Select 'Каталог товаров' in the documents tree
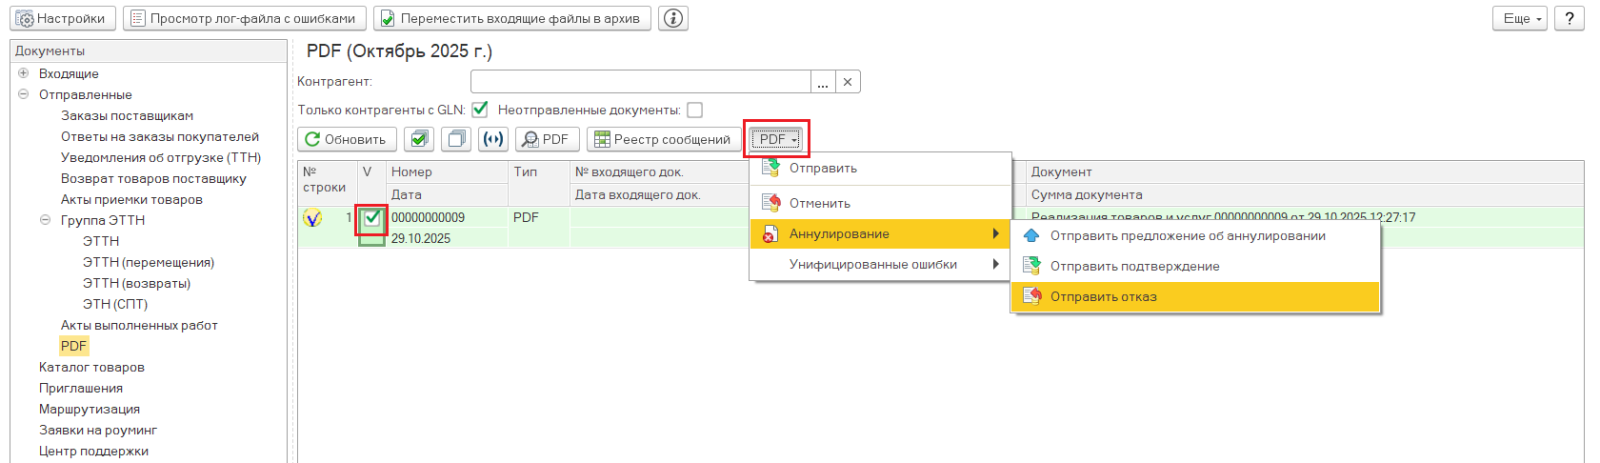 tap(92, 367)
